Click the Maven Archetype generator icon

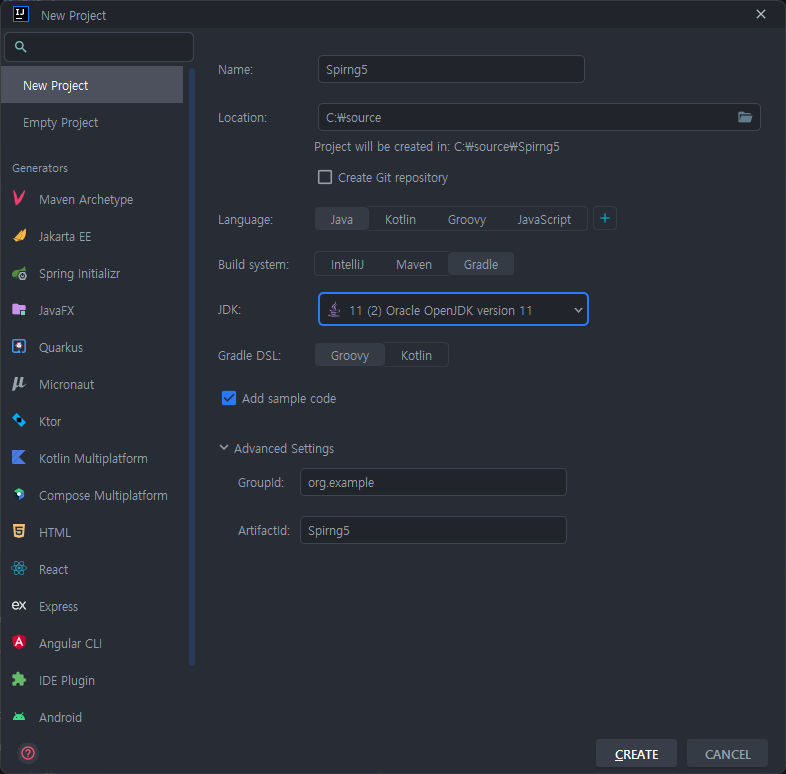[19, 198]
